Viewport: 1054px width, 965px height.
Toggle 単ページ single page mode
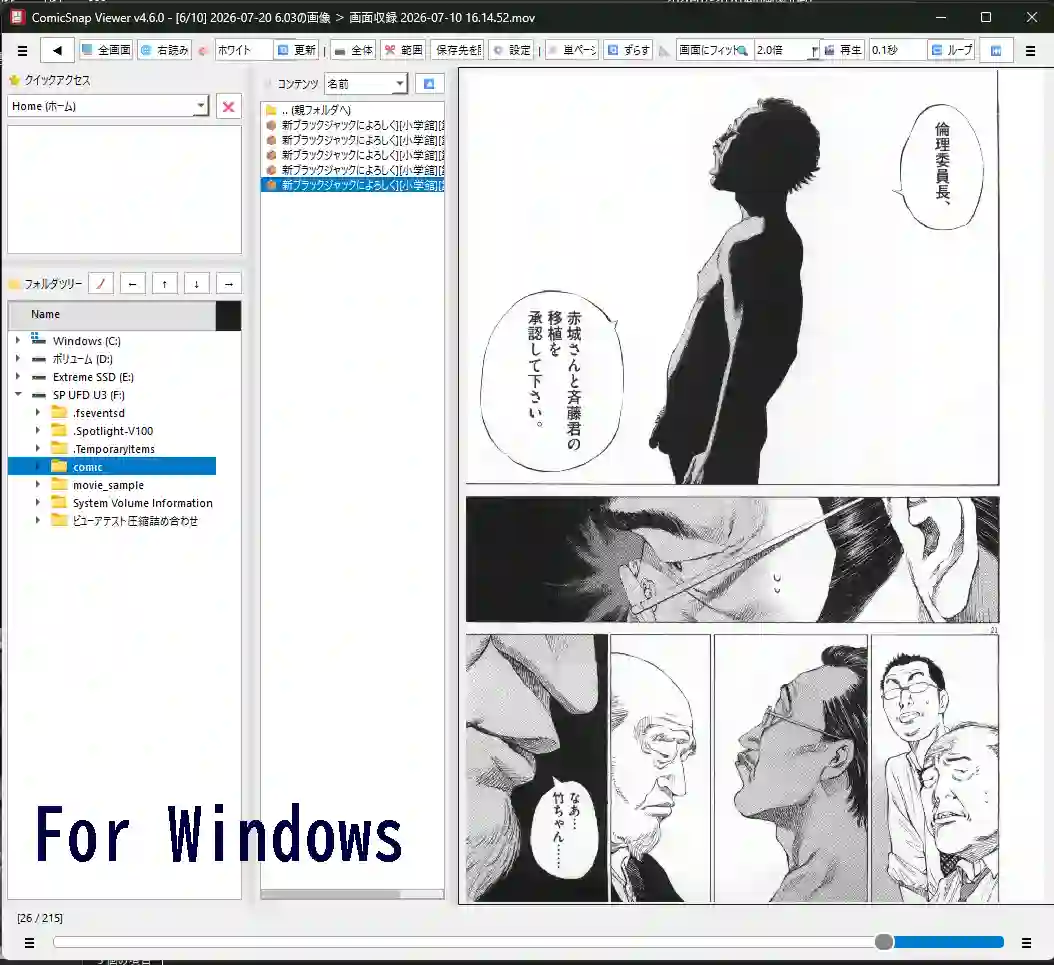571,50
